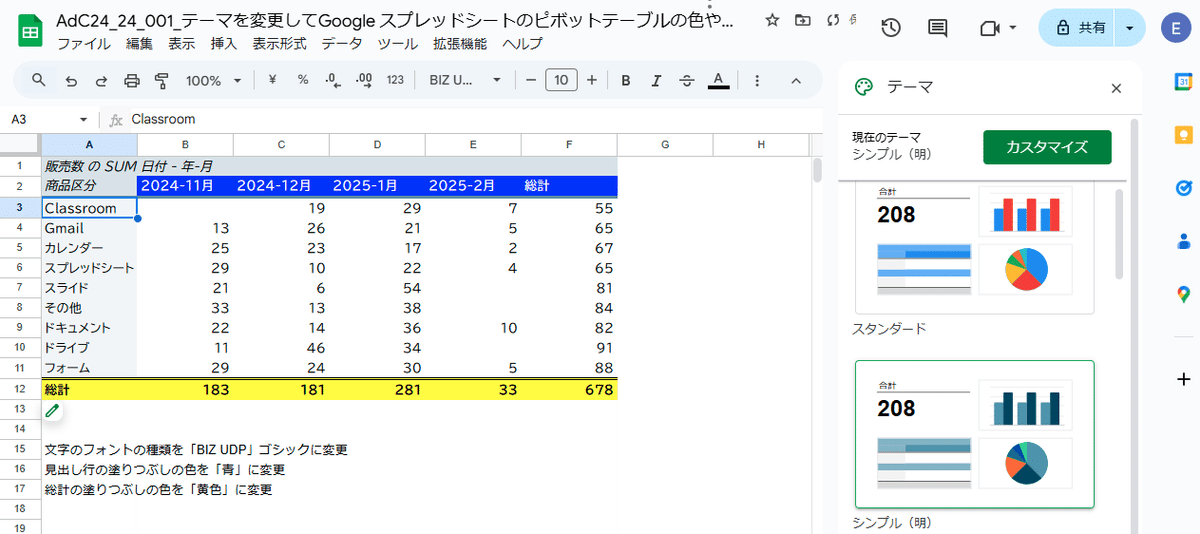Open the comments panel icon
The width and height of the screenshot is (1200, 534).
[x=937, y=29]
